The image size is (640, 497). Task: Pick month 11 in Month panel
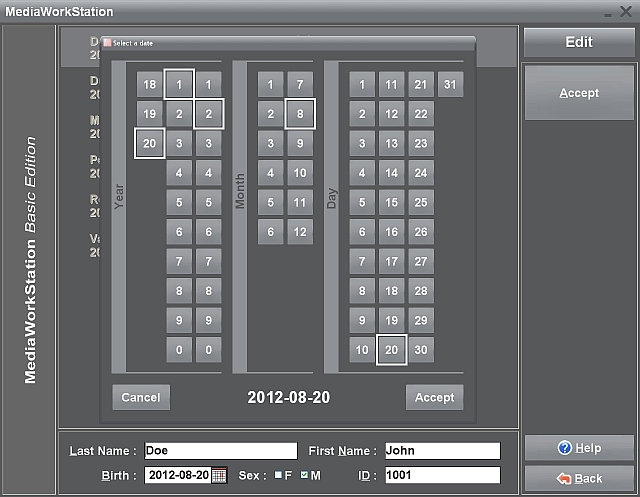(x=300, y=202)
